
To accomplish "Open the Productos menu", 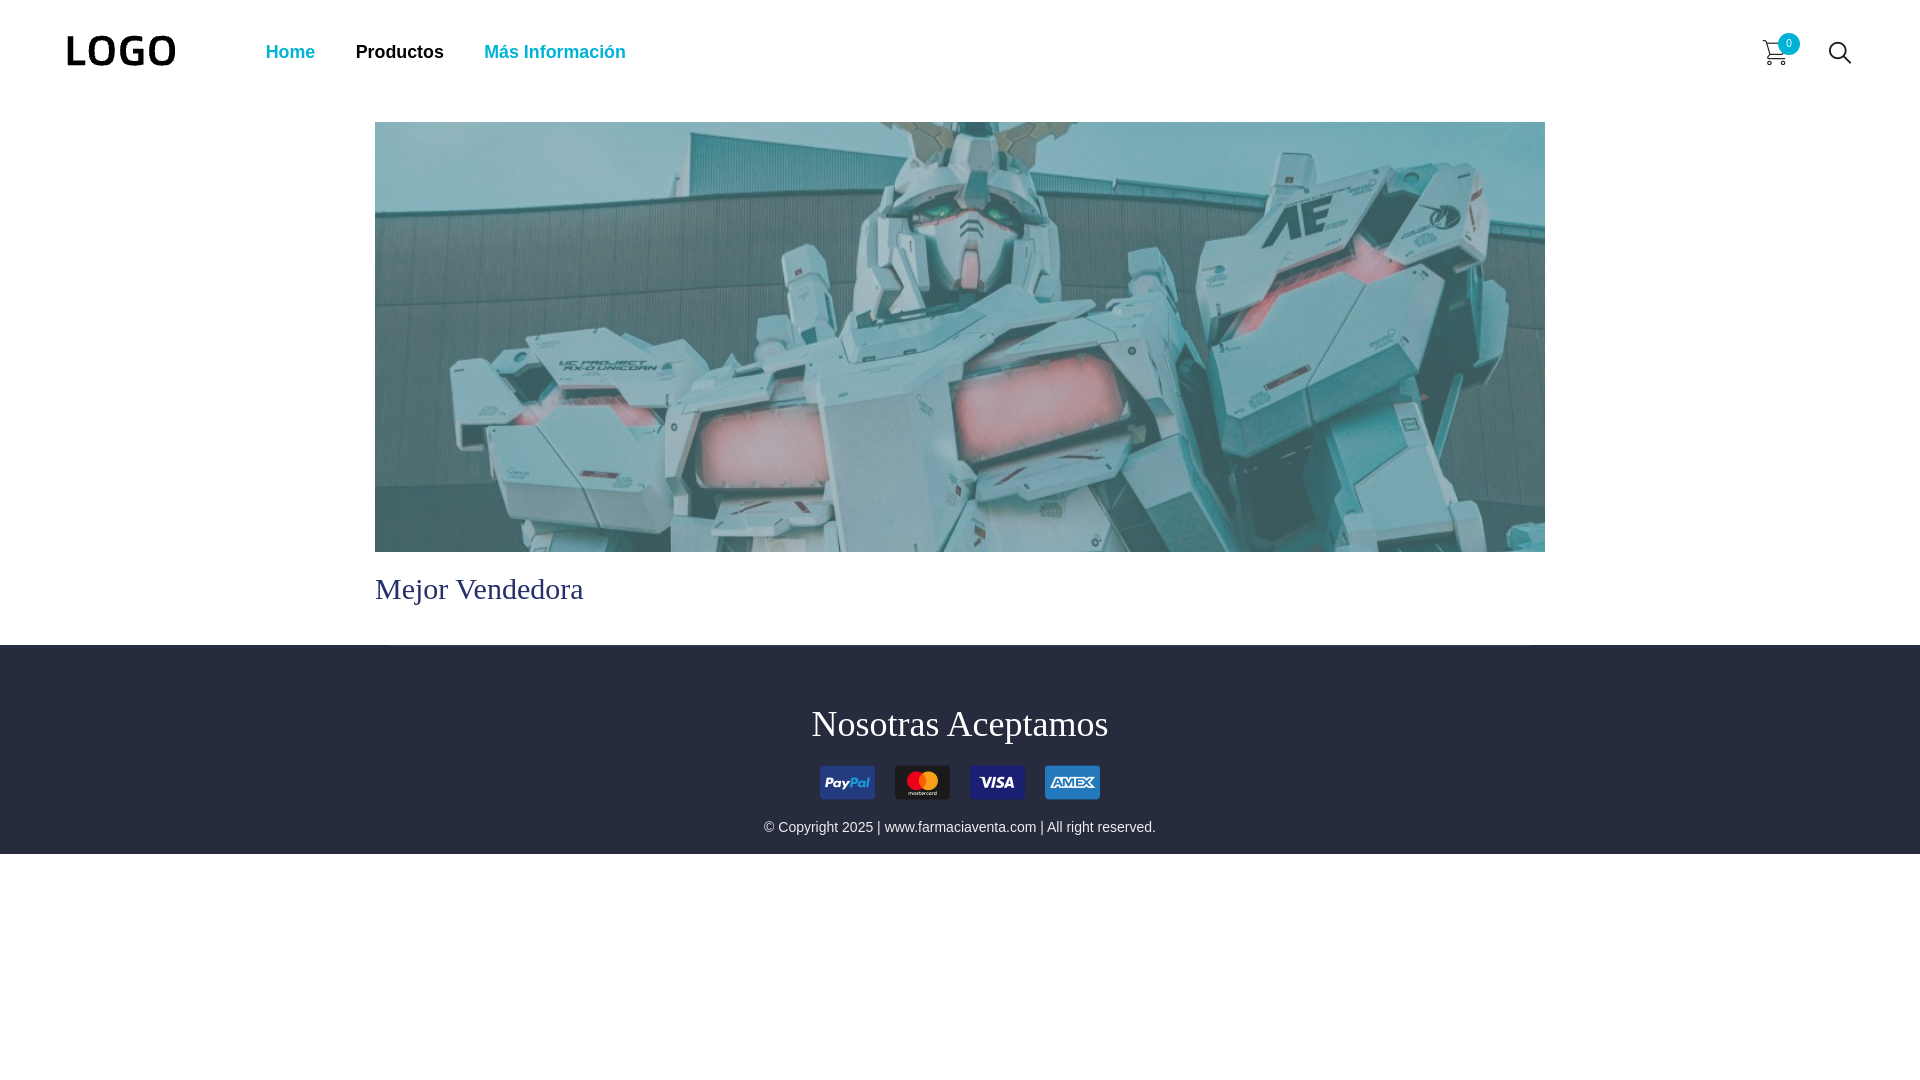I will click(399, 52).
